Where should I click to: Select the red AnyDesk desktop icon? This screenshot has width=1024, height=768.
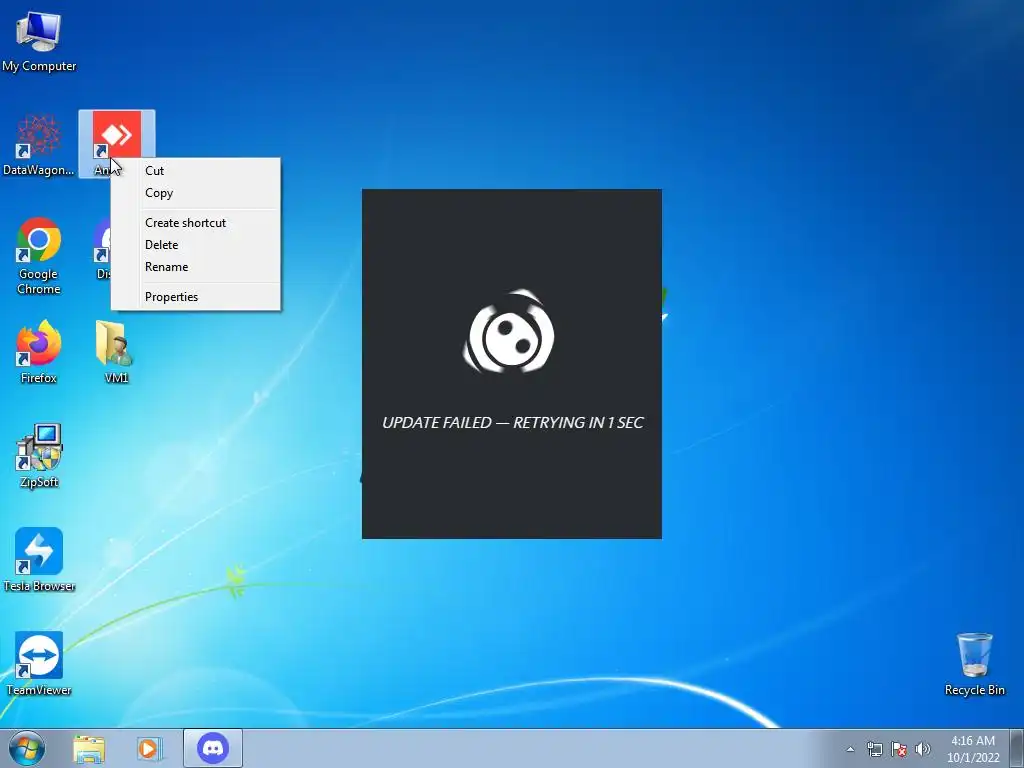tap(117, 134)
